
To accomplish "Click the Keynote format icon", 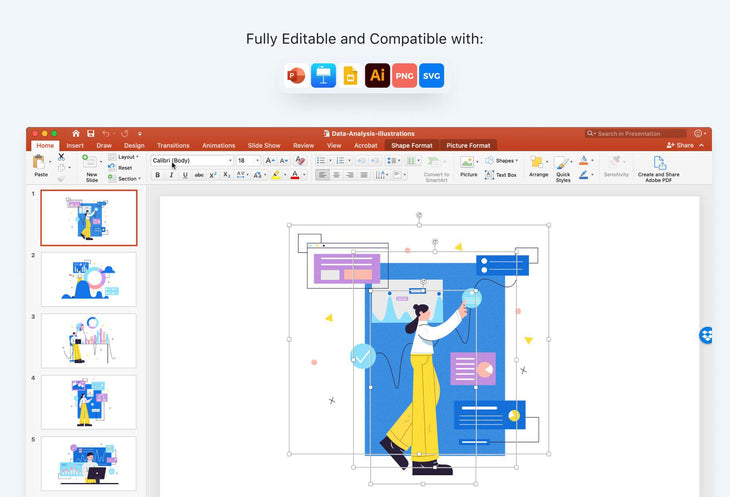I will pyautogui.click(x=323, y=76).
